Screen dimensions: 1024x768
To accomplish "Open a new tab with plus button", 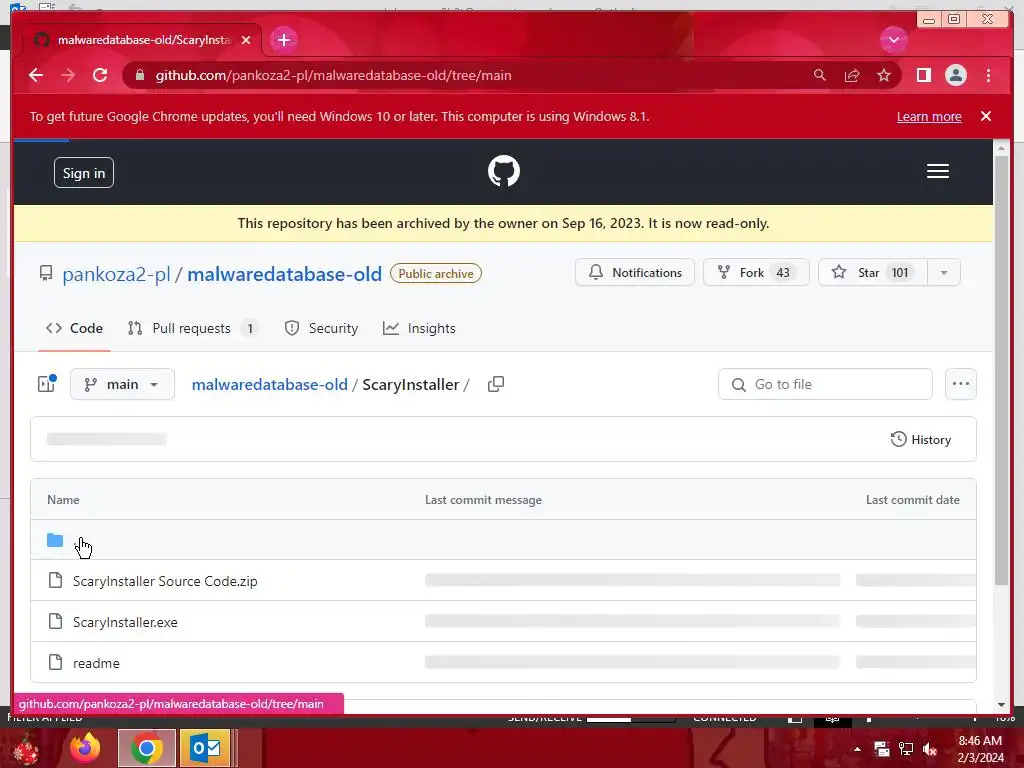I will coord(283,40).
